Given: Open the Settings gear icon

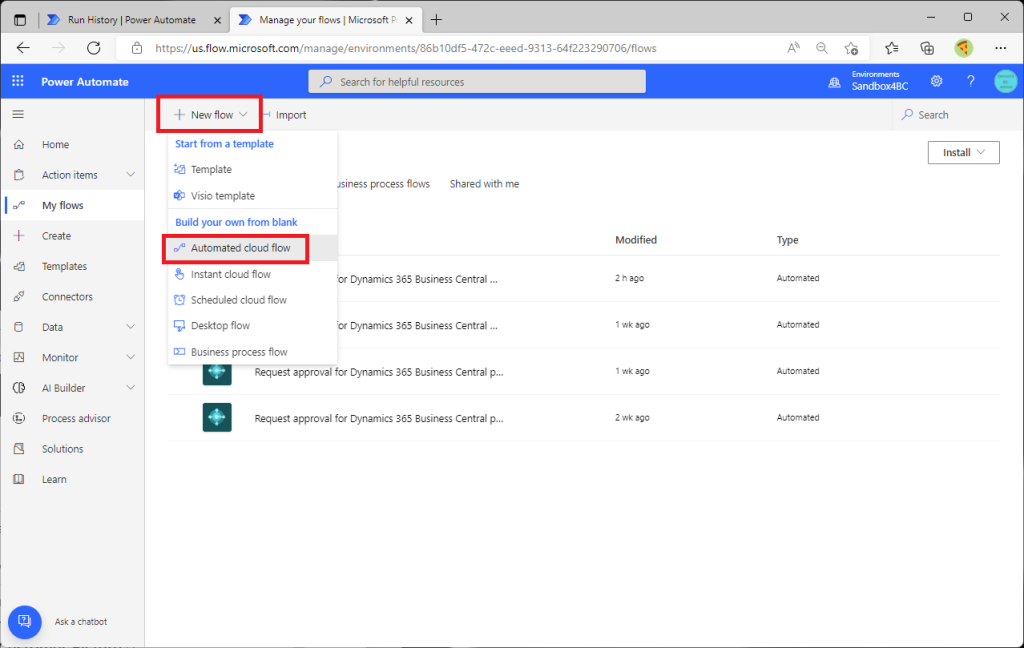Looking at the screenshot, I should pyautogui.click(x=936, y=81).
